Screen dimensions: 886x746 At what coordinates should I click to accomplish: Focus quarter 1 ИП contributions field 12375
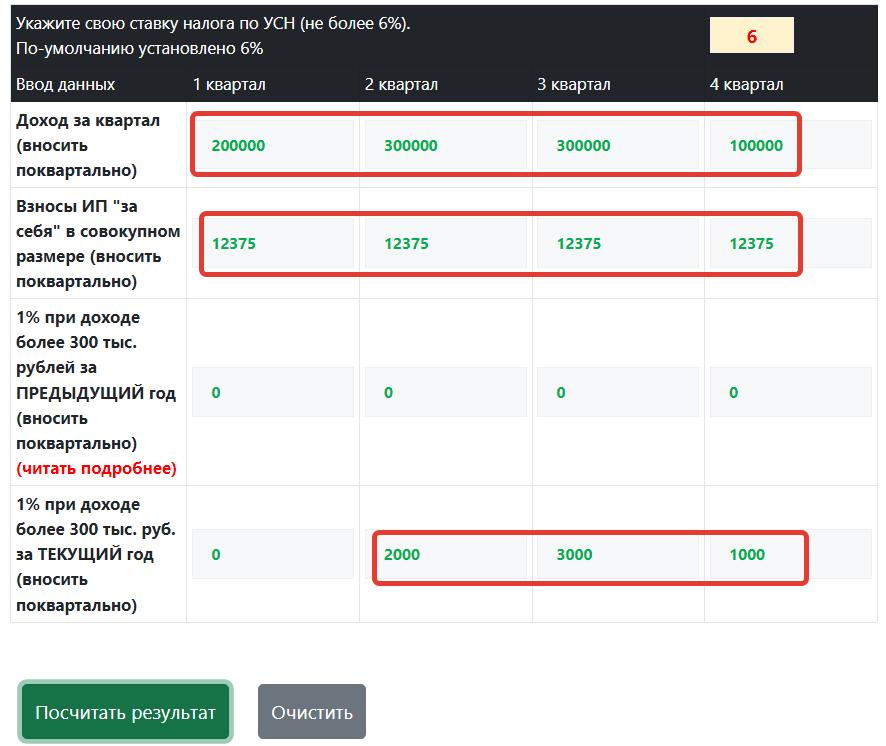(x=273, y=243)
